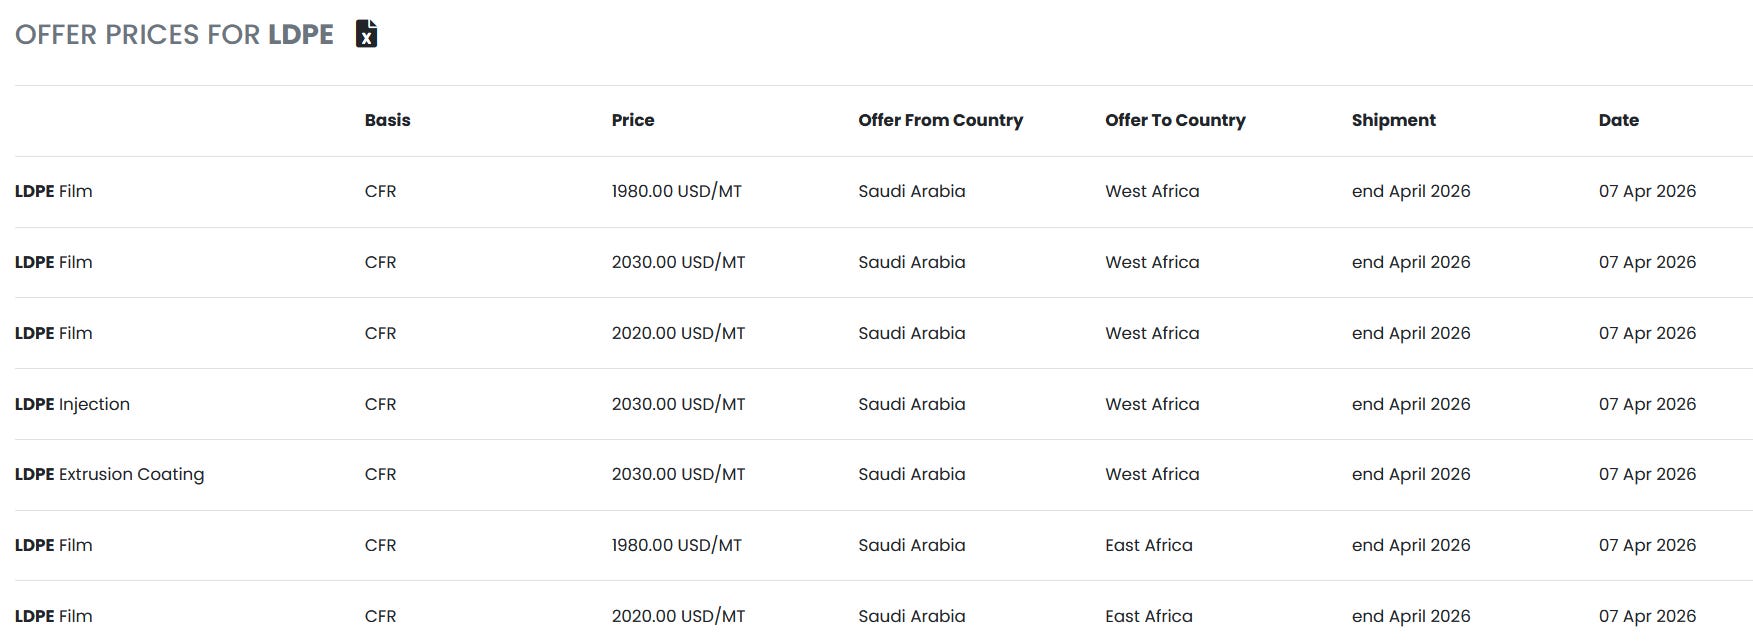This screenshot has width=1753, height=644.
Task: Click the Offer From Country column header
Action: point(940,120)
